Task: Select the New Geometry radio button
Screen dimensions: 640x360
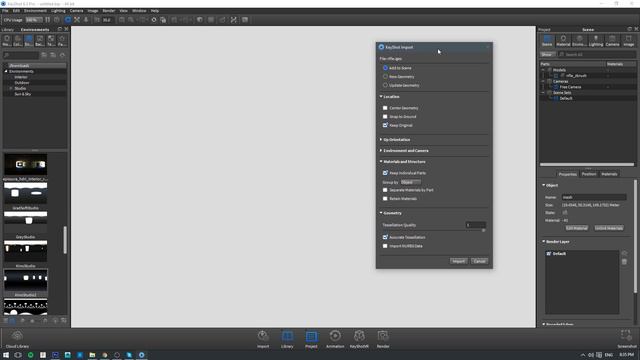Action: [x=385, y=76]
